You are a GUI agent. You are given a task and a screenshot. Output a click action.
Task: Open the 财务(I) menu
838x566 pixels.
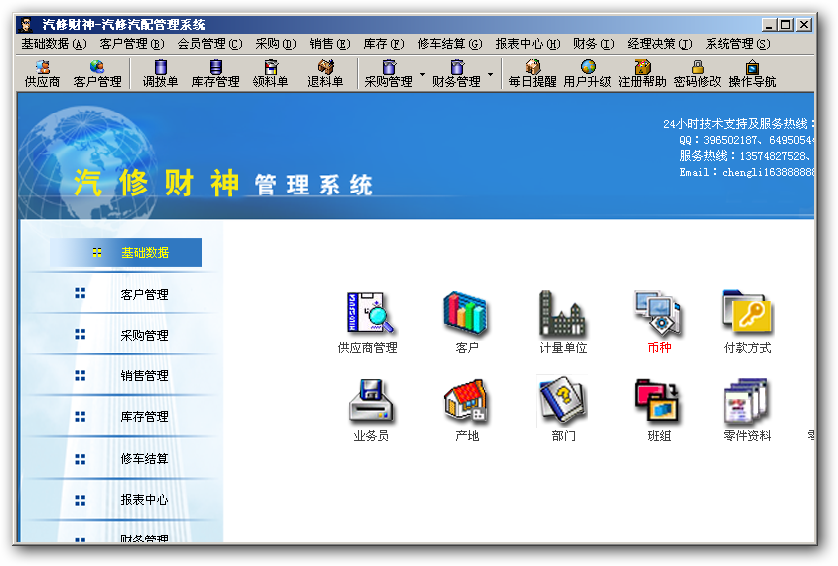coord(594,44)
